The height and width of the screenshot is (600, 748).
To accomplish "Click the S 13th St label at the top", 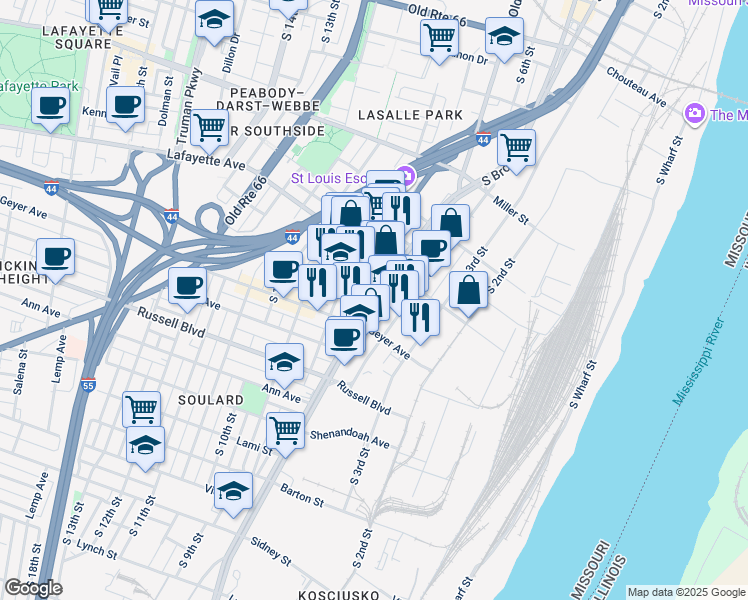I will point(331,21).
